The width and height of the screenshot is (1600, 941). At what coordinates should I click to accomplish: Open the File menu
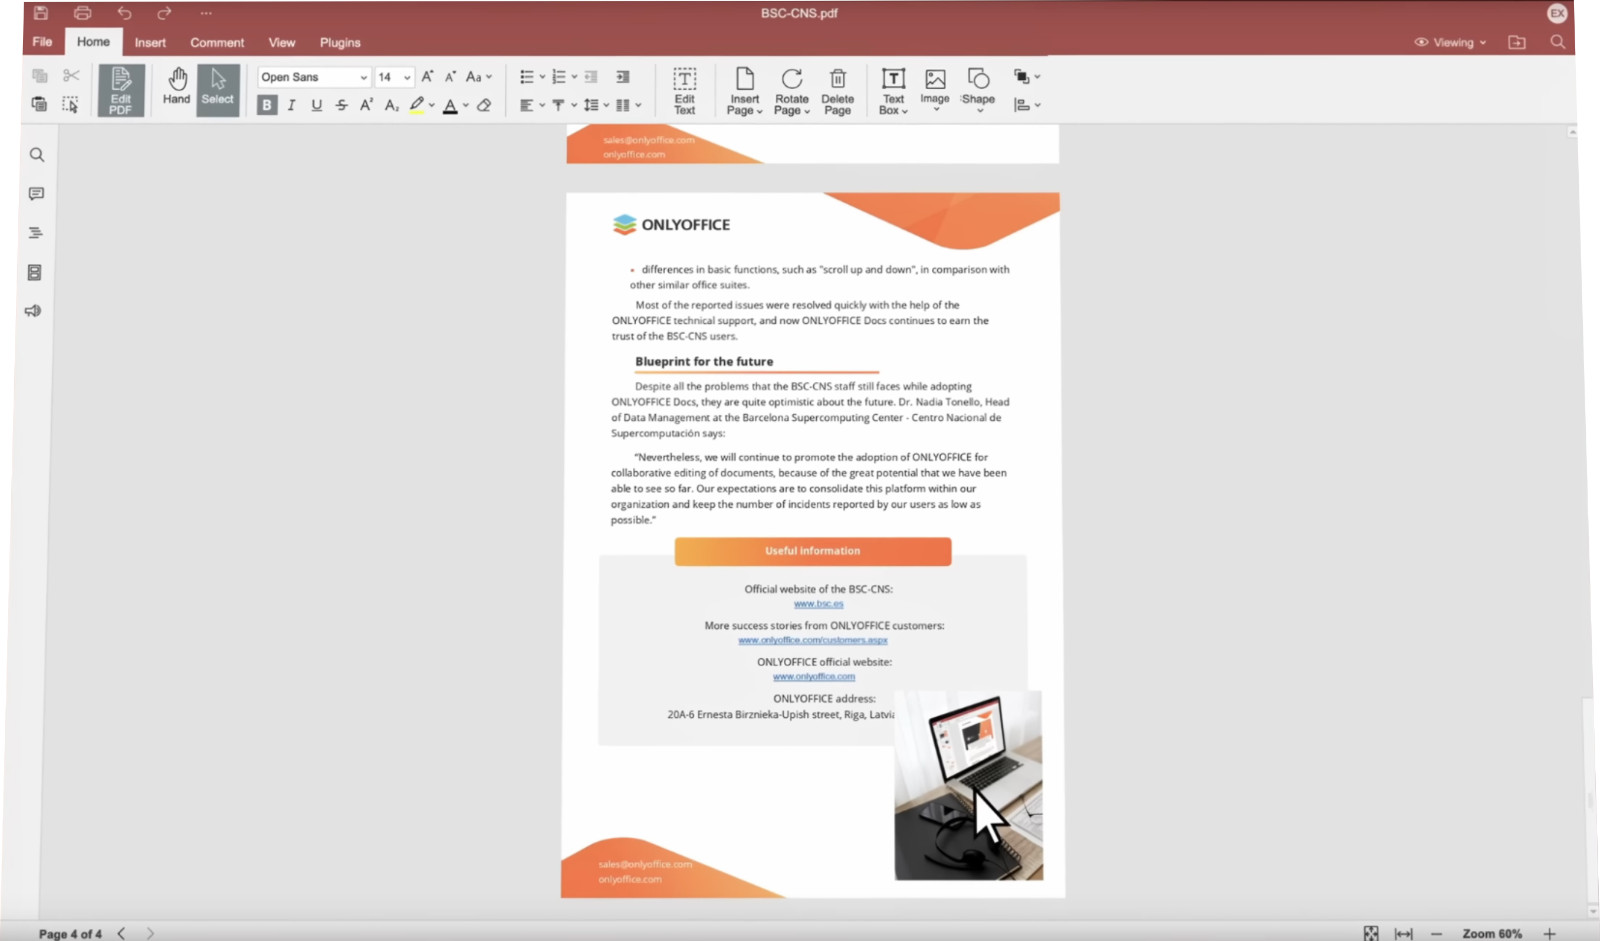pos(43,42)
